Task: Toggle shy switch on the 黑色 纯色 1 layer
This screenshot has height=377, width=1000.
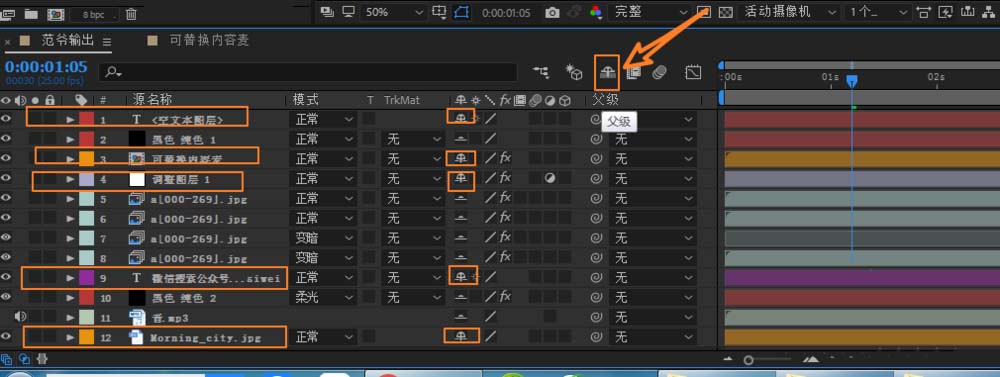Action: 461,138
